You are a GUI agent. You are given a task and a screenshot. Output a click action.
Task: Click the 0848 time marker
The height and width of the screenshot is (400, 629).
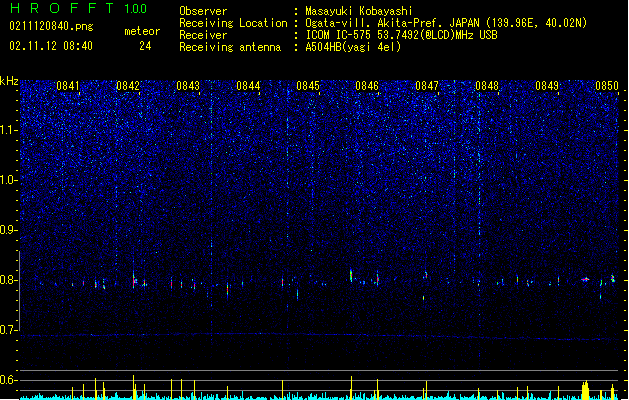click(487, 86)
